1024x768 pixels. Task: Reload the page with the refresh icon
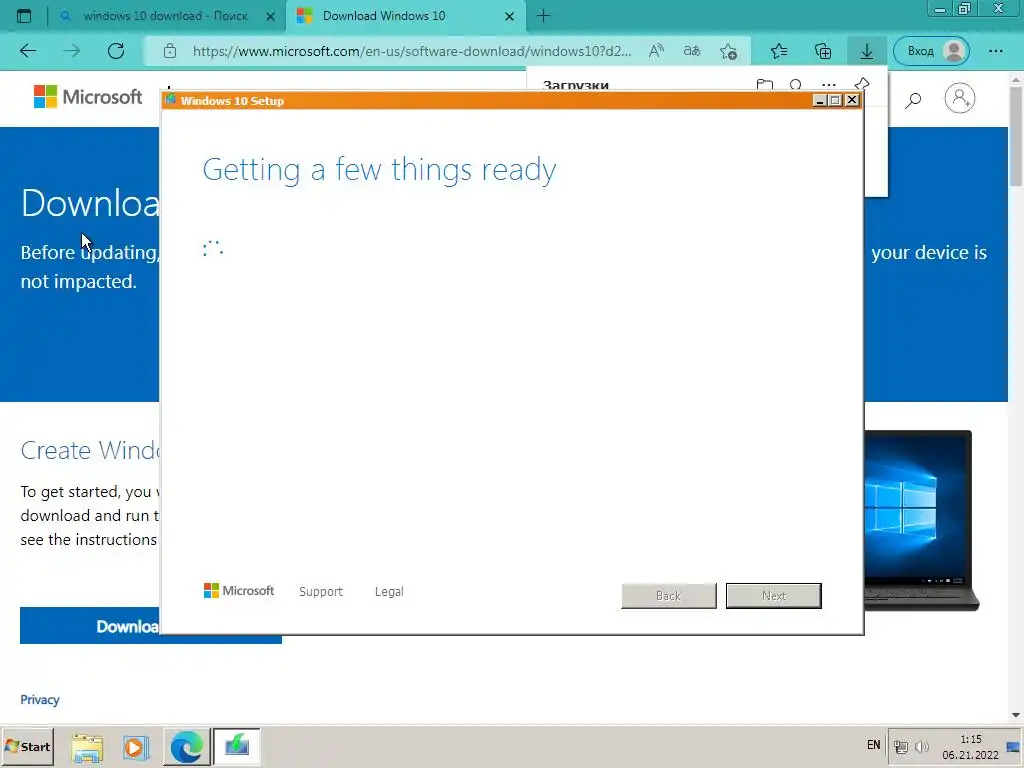pyautogui.click(x=116, y=51)
